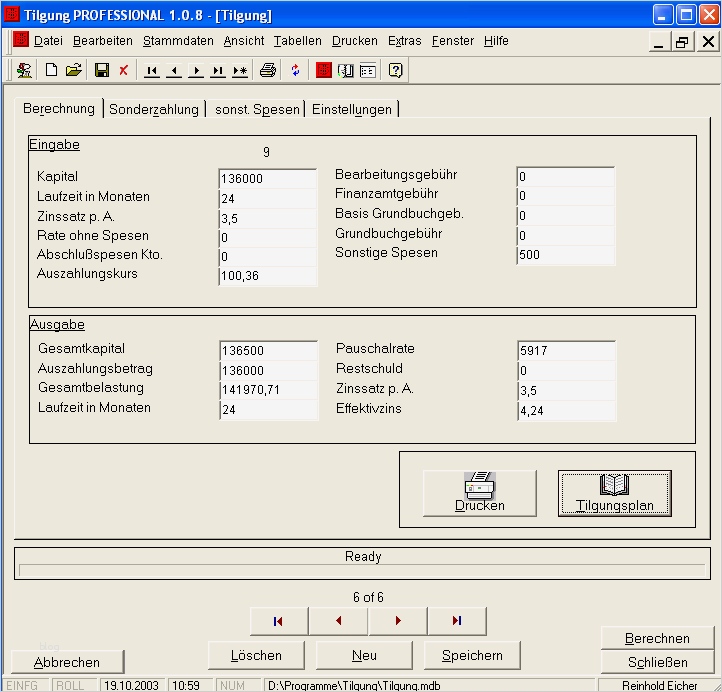The height and width of the screenshot is (692, 722).
Task: Open the Tabellen menu
Action: (298, 41)
